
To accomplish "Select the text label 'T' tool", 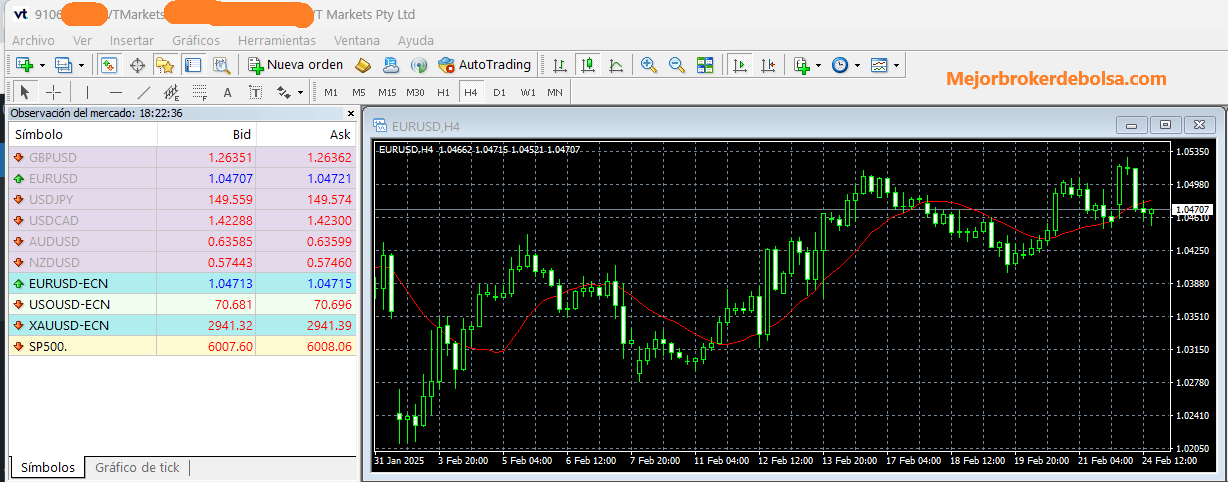I will 255,92.
